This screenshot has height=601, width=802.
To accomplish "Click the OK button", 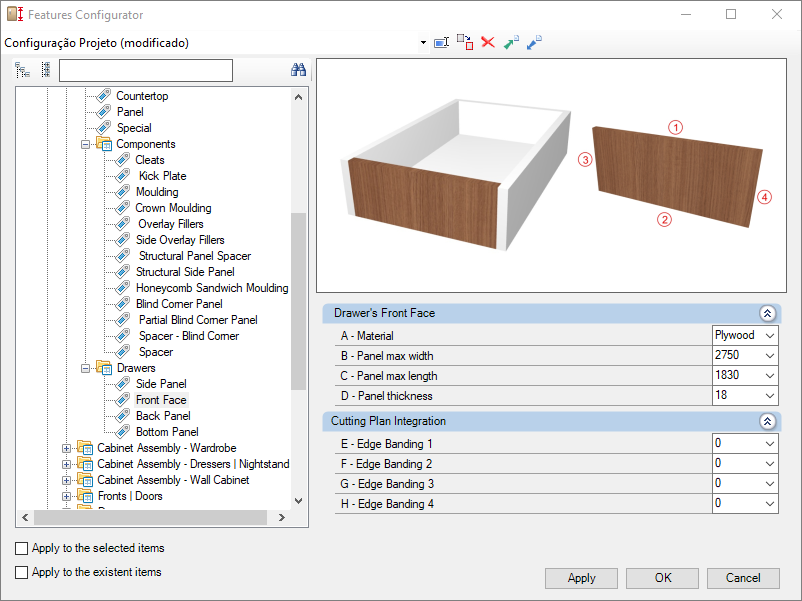I will (x=662, y=578).
